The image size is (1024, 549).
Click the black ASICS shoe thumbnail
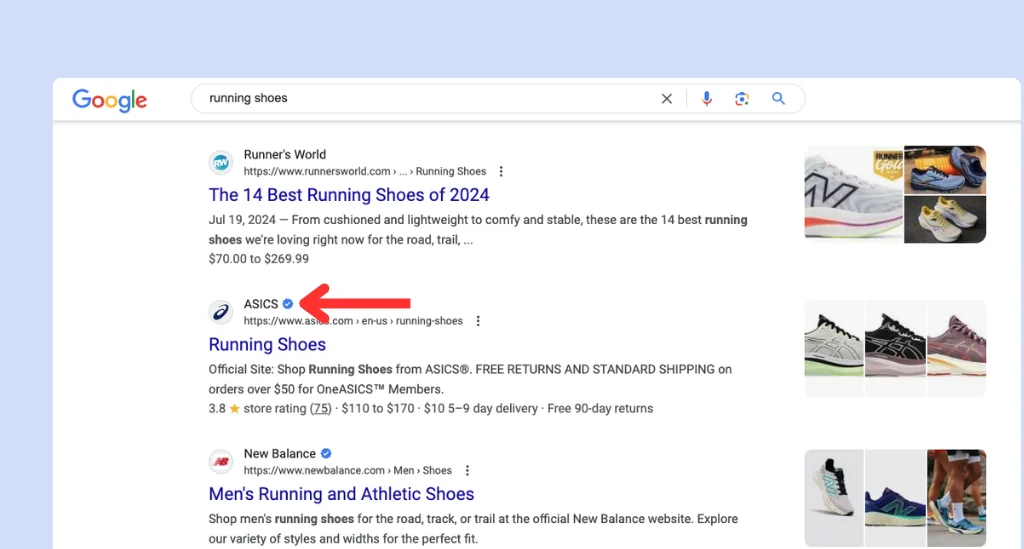coord(895,348)
